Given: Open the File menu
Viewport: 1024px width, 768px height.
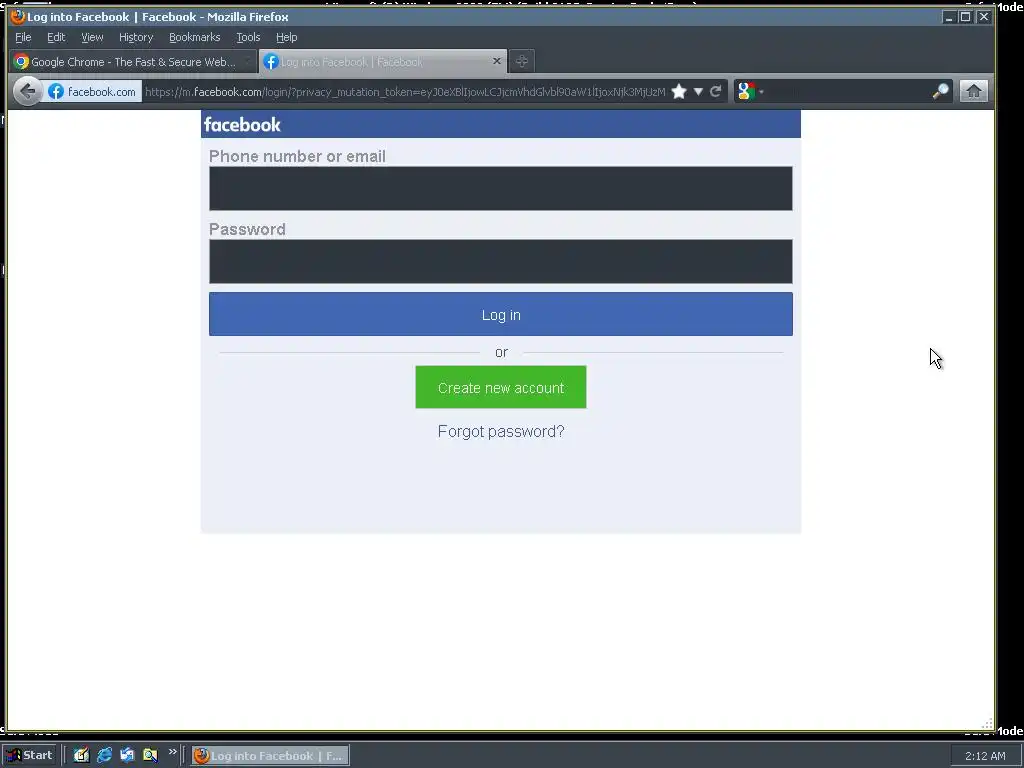Looking at the screenshot, I should 23,37.
